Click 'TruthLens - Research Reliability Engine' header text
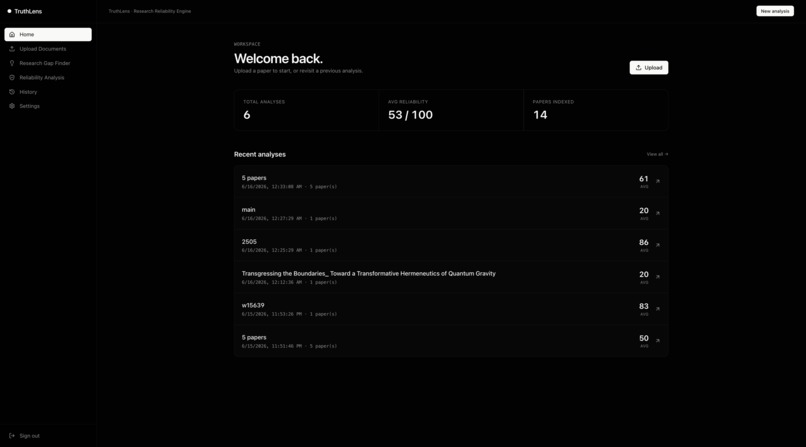806x447 pixels. point(150,11)
